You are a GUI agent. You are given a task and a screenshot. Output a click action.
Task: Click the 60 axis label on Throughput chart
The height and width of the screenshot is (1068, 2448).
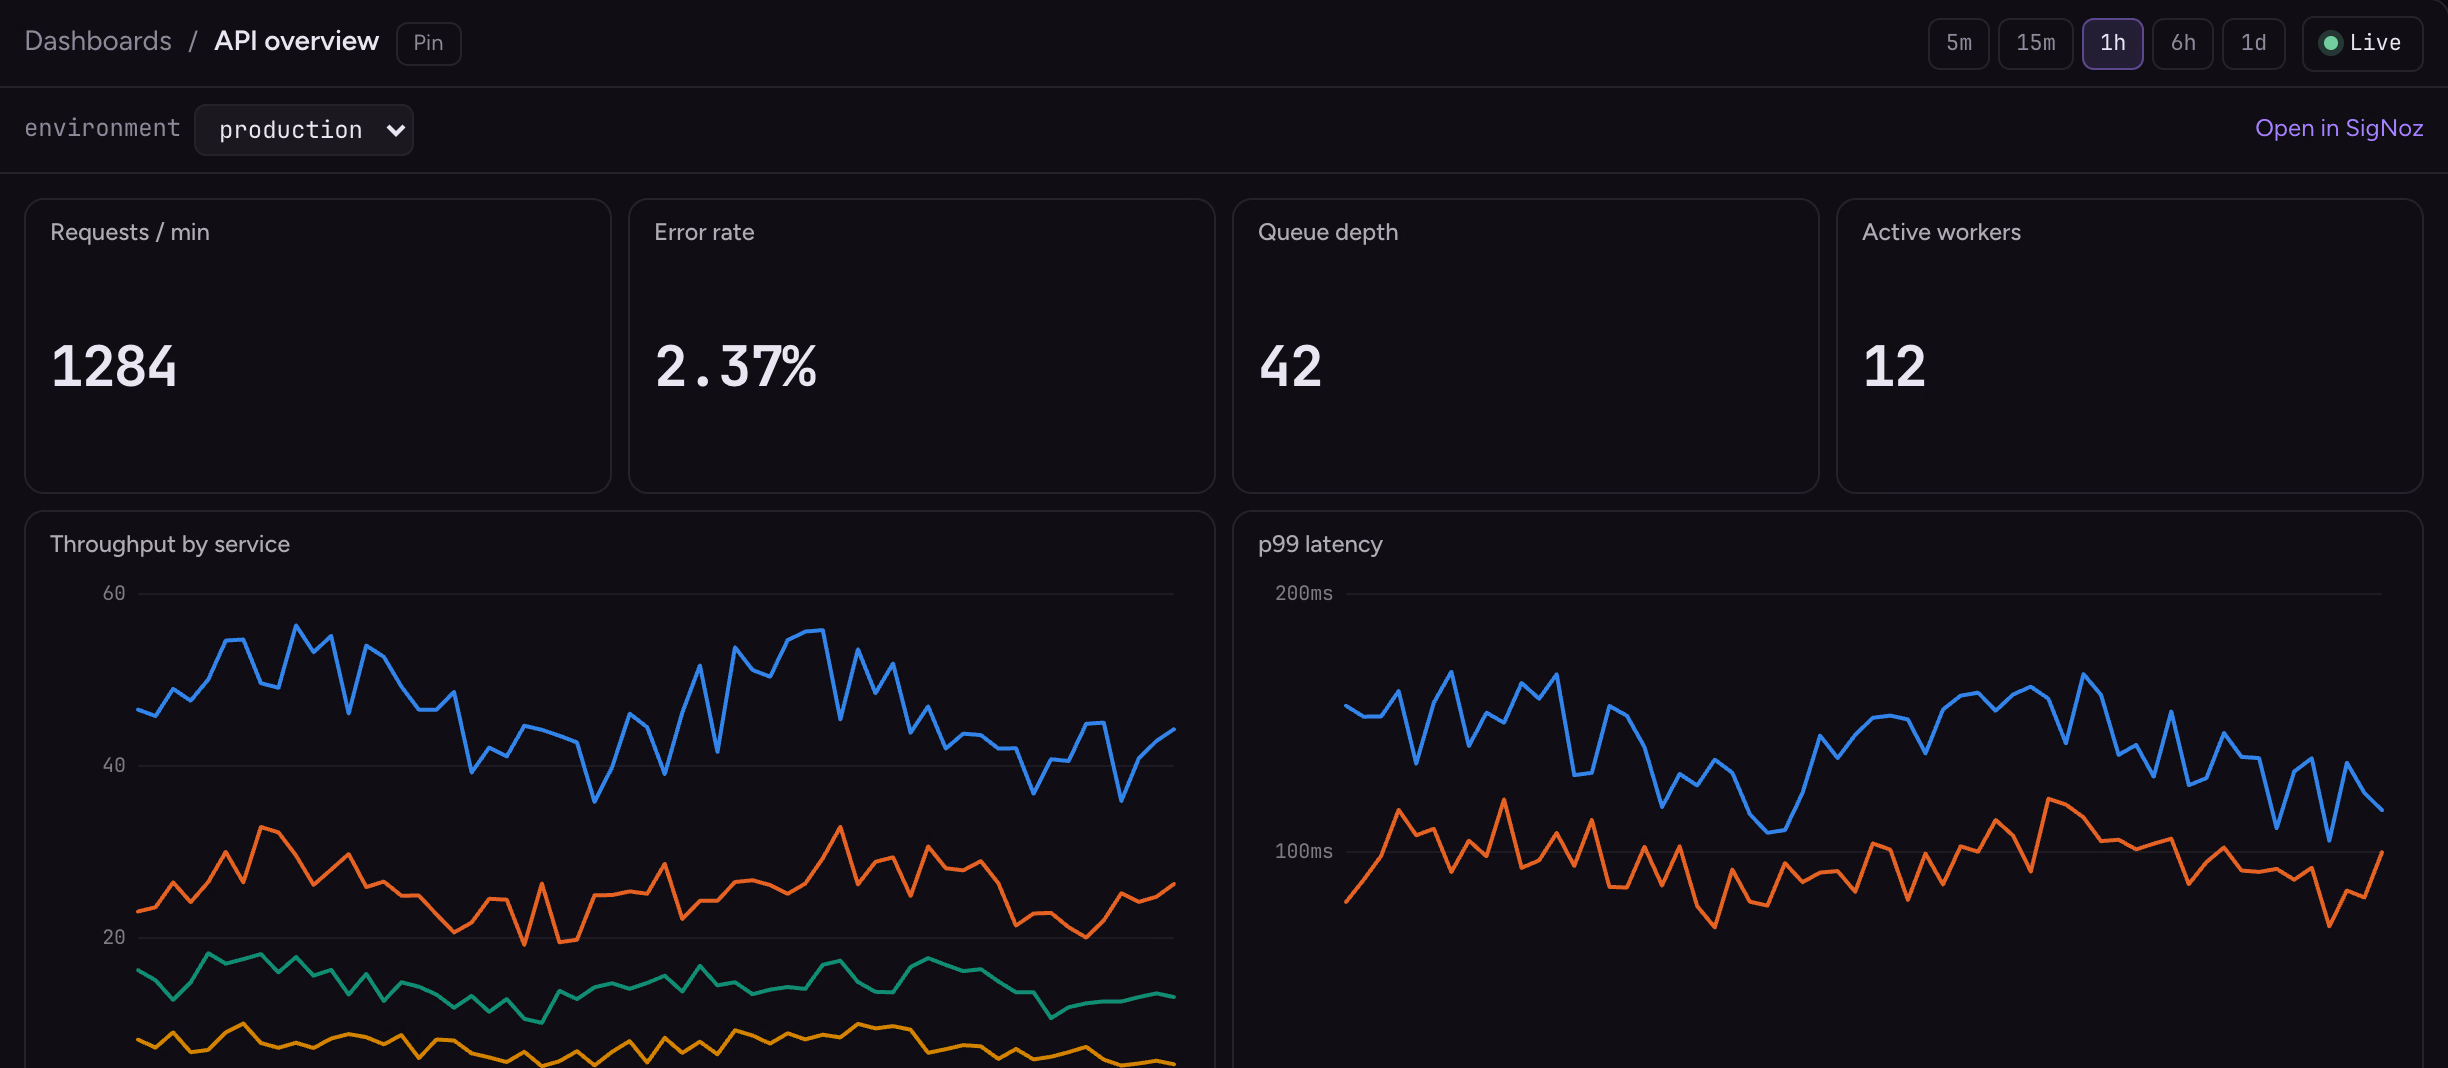click(114, 593)
